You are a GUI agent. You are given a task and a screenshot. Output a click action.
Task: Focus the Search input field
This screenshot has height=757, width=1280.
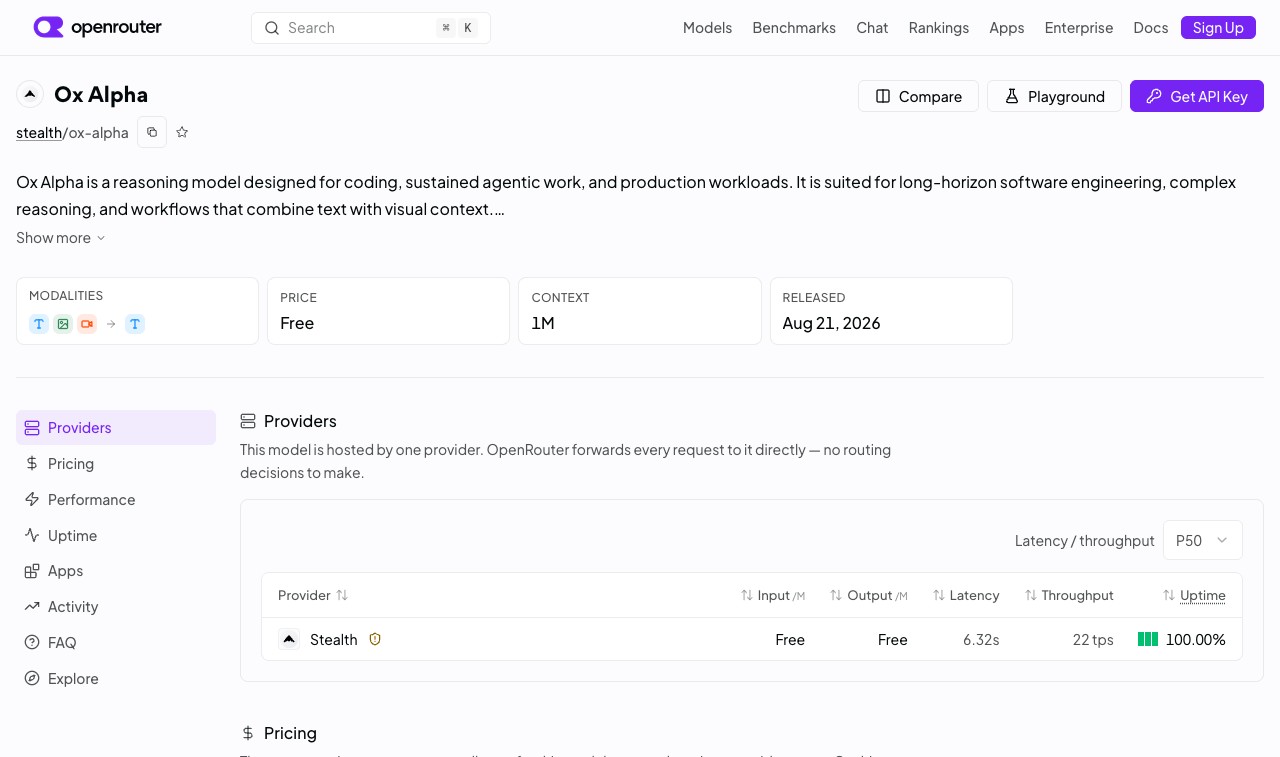(x=371, y=28)
